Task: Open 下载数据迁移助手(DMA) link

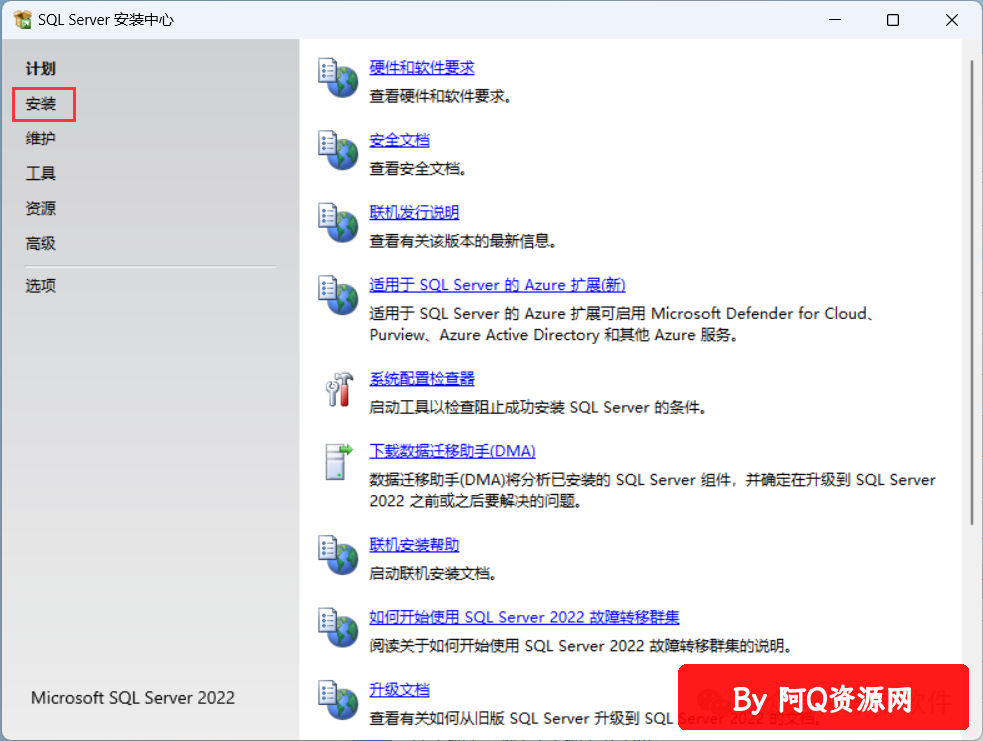Action: pyautogui.click(x=452, y=451)
